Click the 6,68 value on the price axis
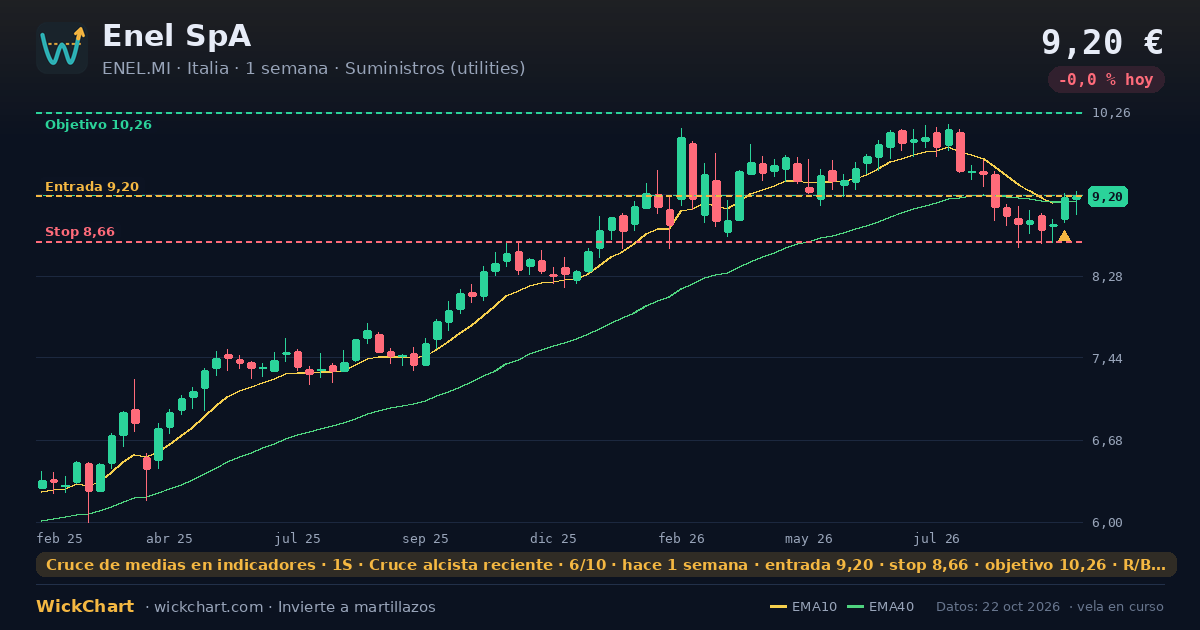The image size is (1200, 630). click(1108, 440)
